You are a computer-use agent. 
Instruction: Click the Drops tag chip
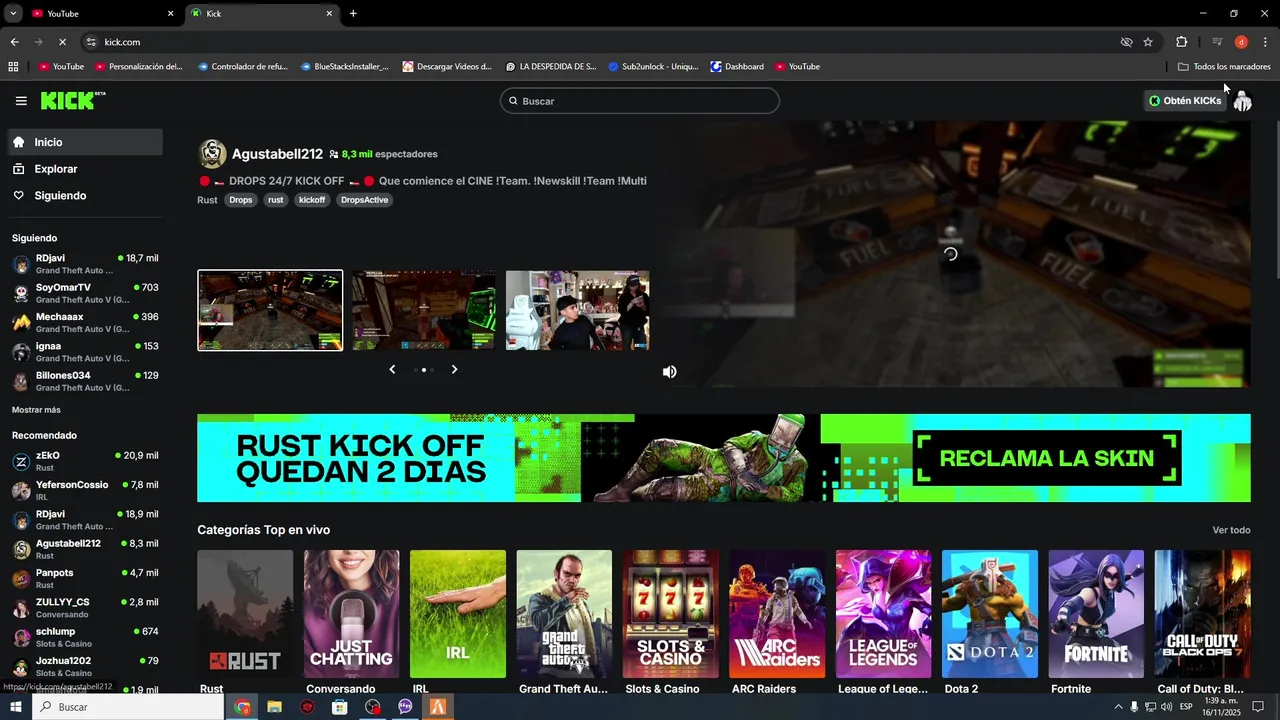(240, 200)
